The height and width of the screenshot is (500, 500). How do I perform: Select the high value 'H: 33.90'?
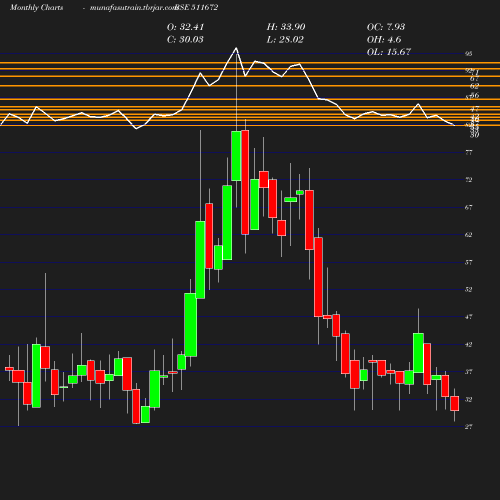coord(286,27)
